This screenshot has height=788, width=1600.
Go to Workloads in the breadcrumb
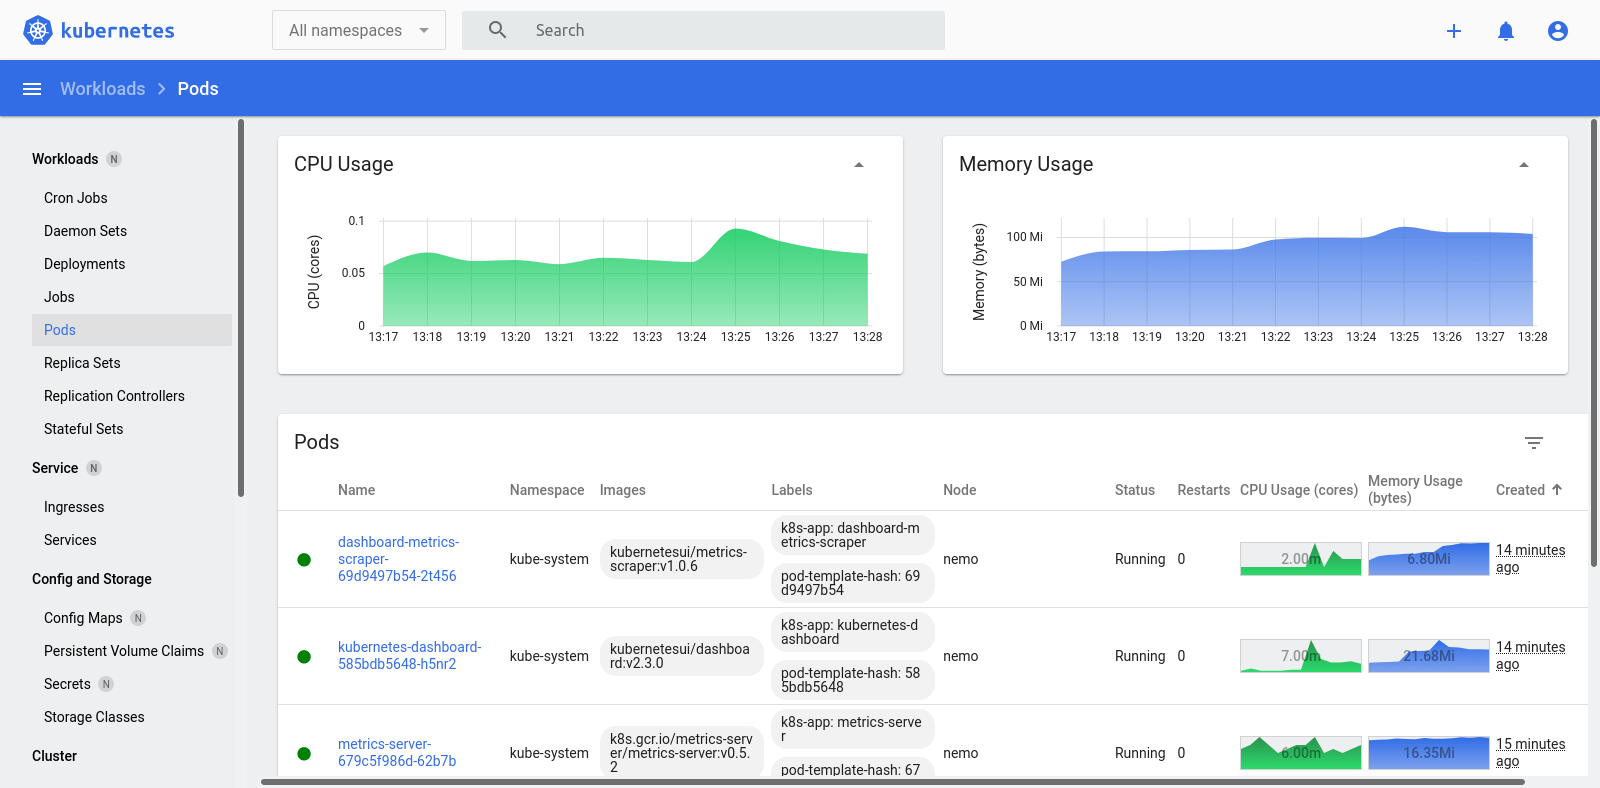click(102, 89)
